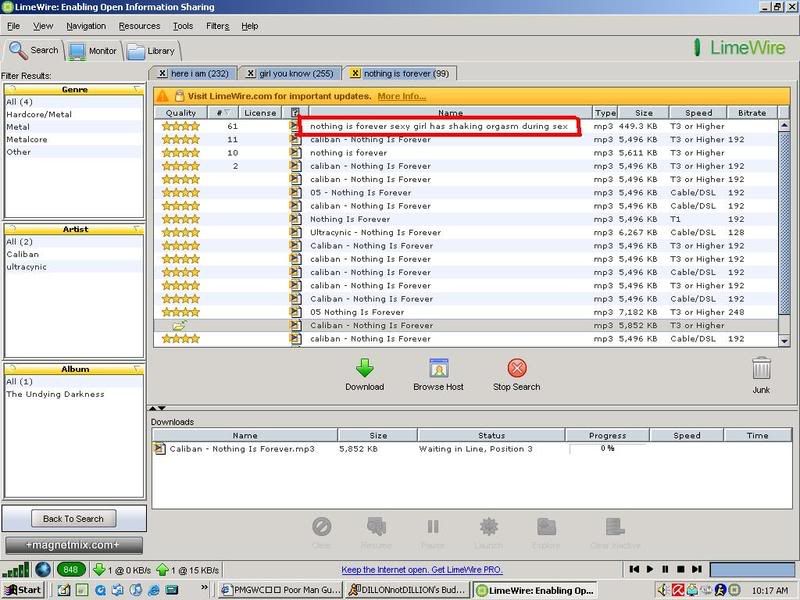Click the volume speaker tray icon
The width and height of the screenshot is (800, 600).
pyautogui.click(x=663, y=590)
